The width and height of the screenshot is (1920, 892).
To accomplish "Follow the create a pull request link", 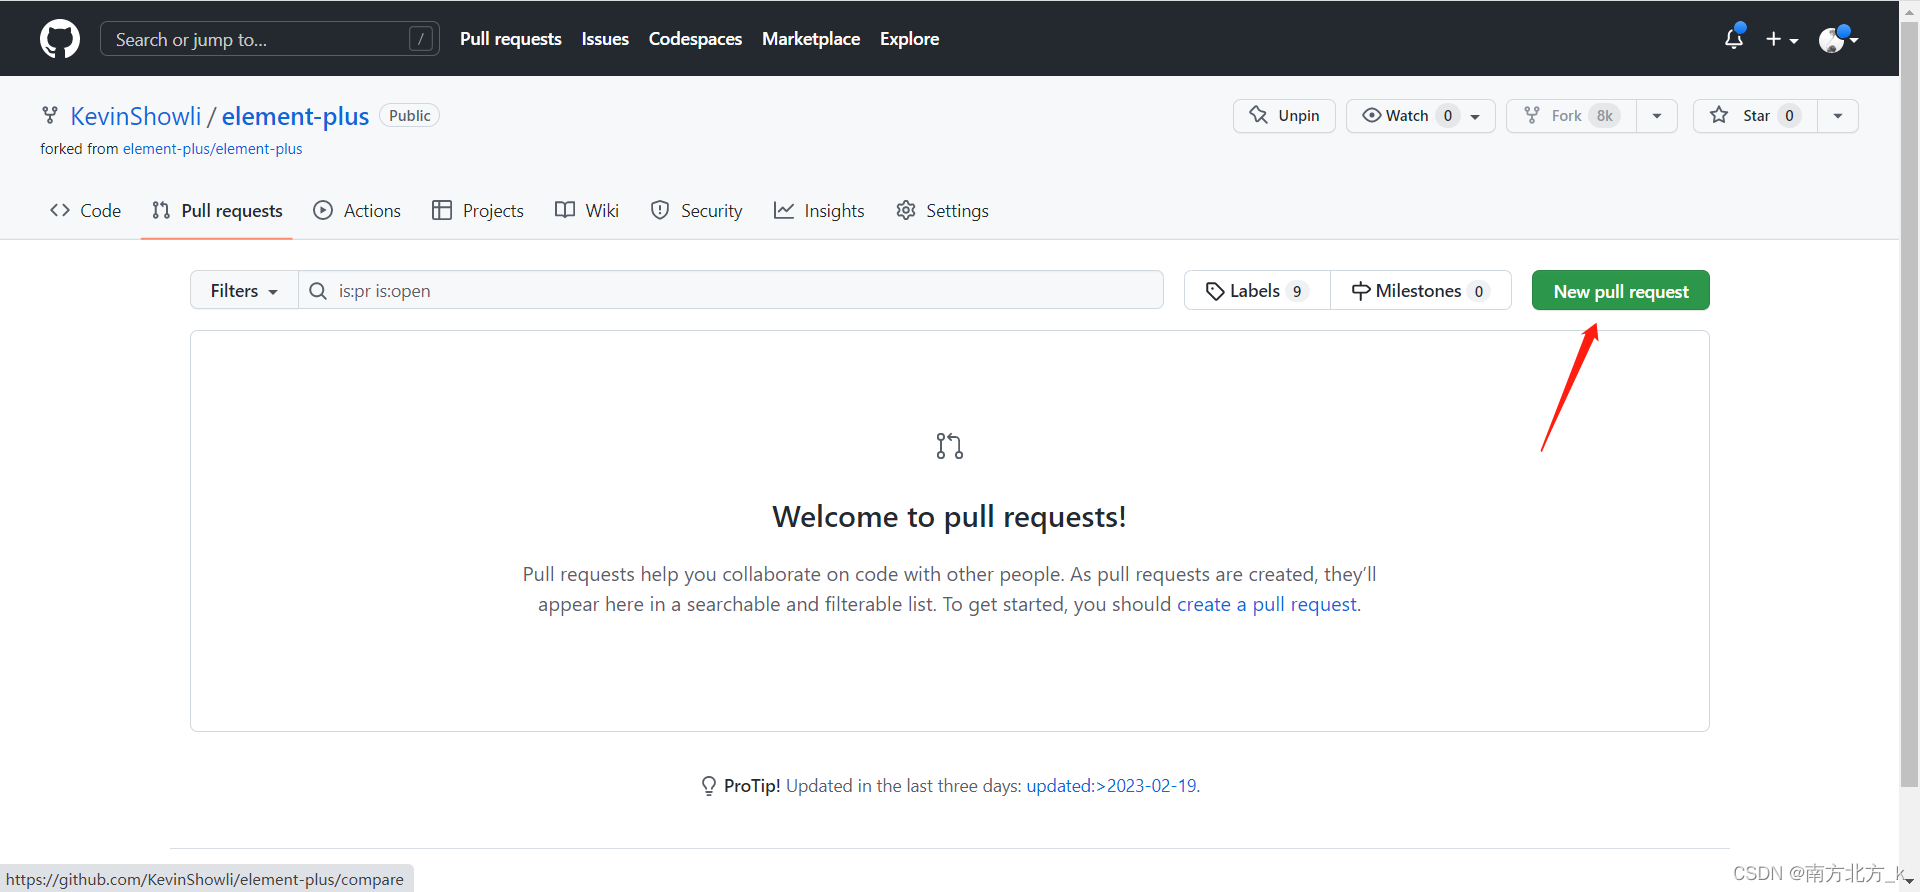I will 1267,604.
